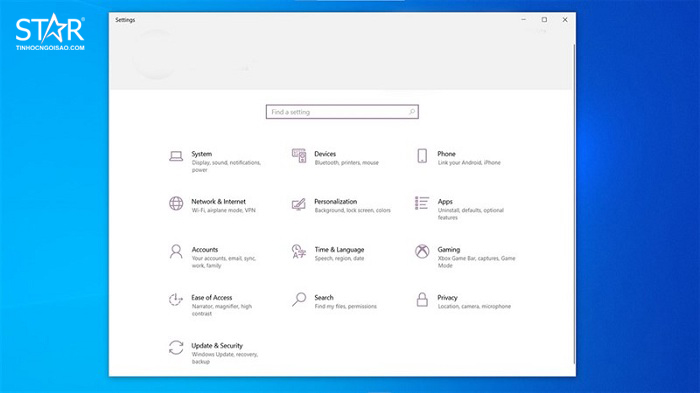
Task: Click 'Uninstall, defaults, optional features' text
Action: click(x=471, y=214)
